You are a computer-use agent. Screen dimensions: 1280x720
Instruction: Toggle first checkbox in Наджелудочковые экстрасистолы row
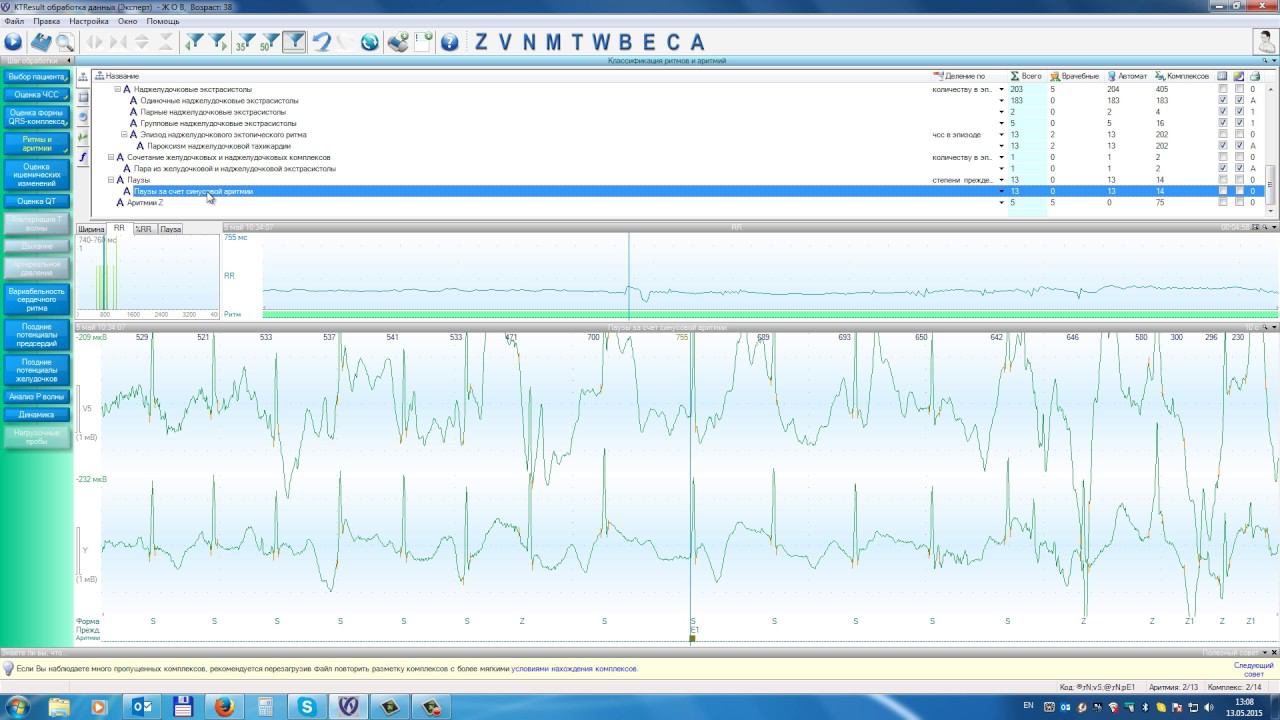coord(1222,89)
